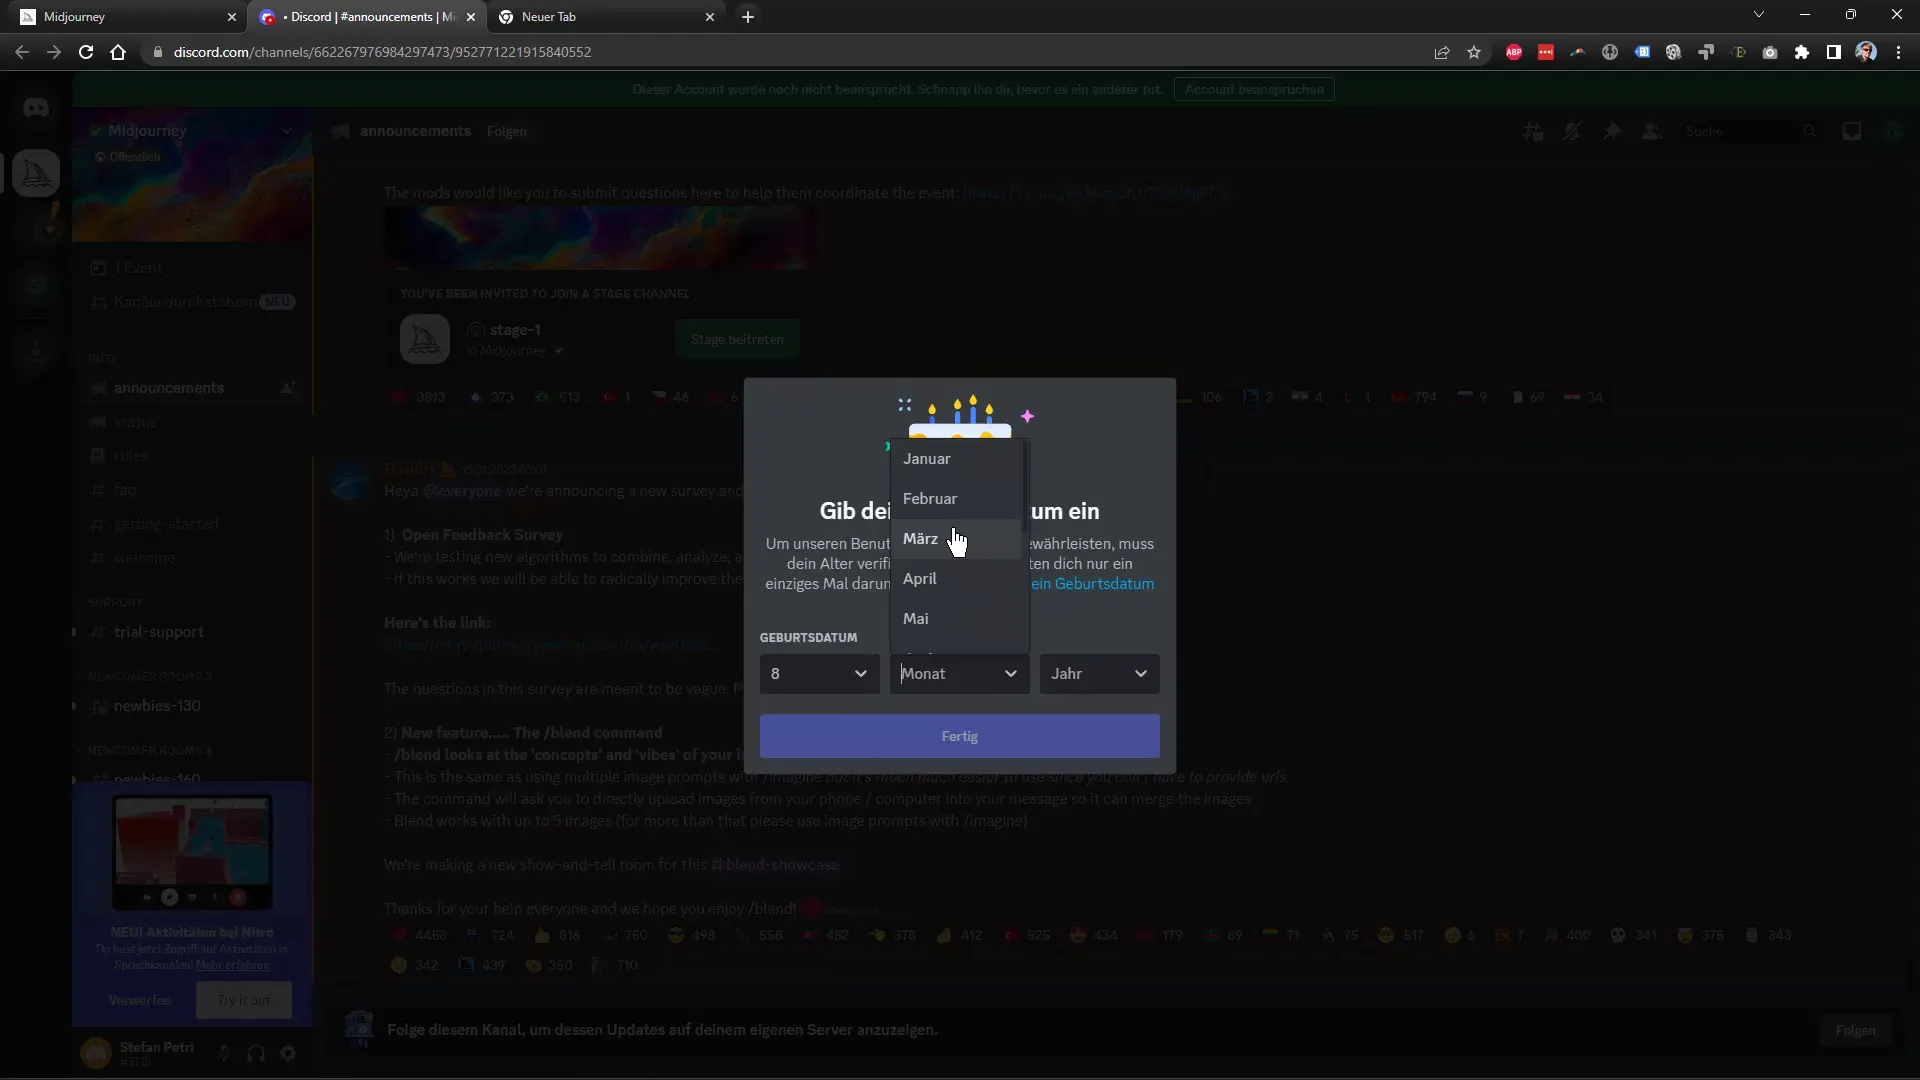Open the rainbow arc extension icon
1920x1080 pixels.
coord(1578,52)
